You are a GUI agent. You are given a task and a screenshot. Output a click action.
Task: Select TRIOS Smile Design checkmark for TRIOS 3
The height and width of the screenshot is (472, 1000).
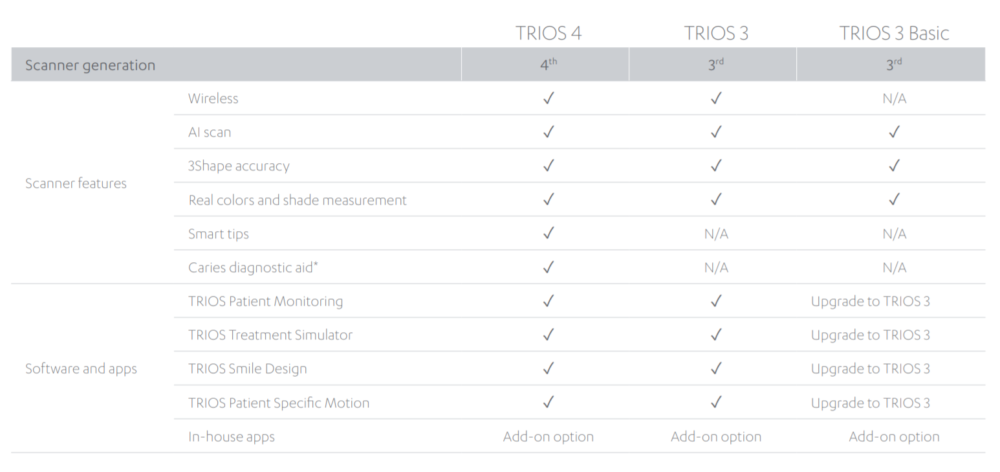pos(716,369)
